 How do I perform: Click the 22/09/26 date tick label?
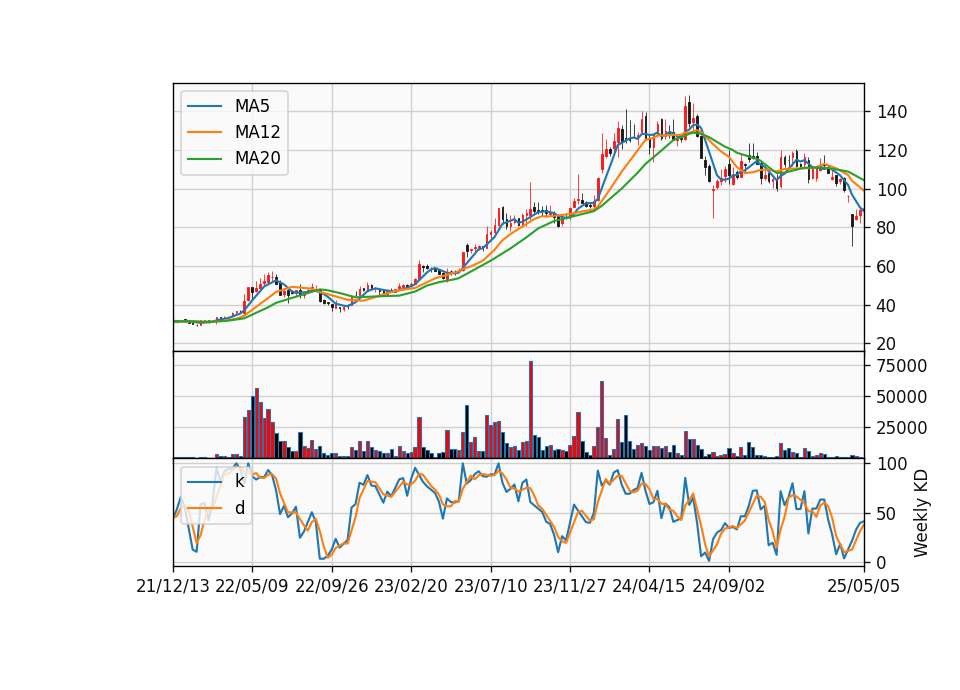332,586
